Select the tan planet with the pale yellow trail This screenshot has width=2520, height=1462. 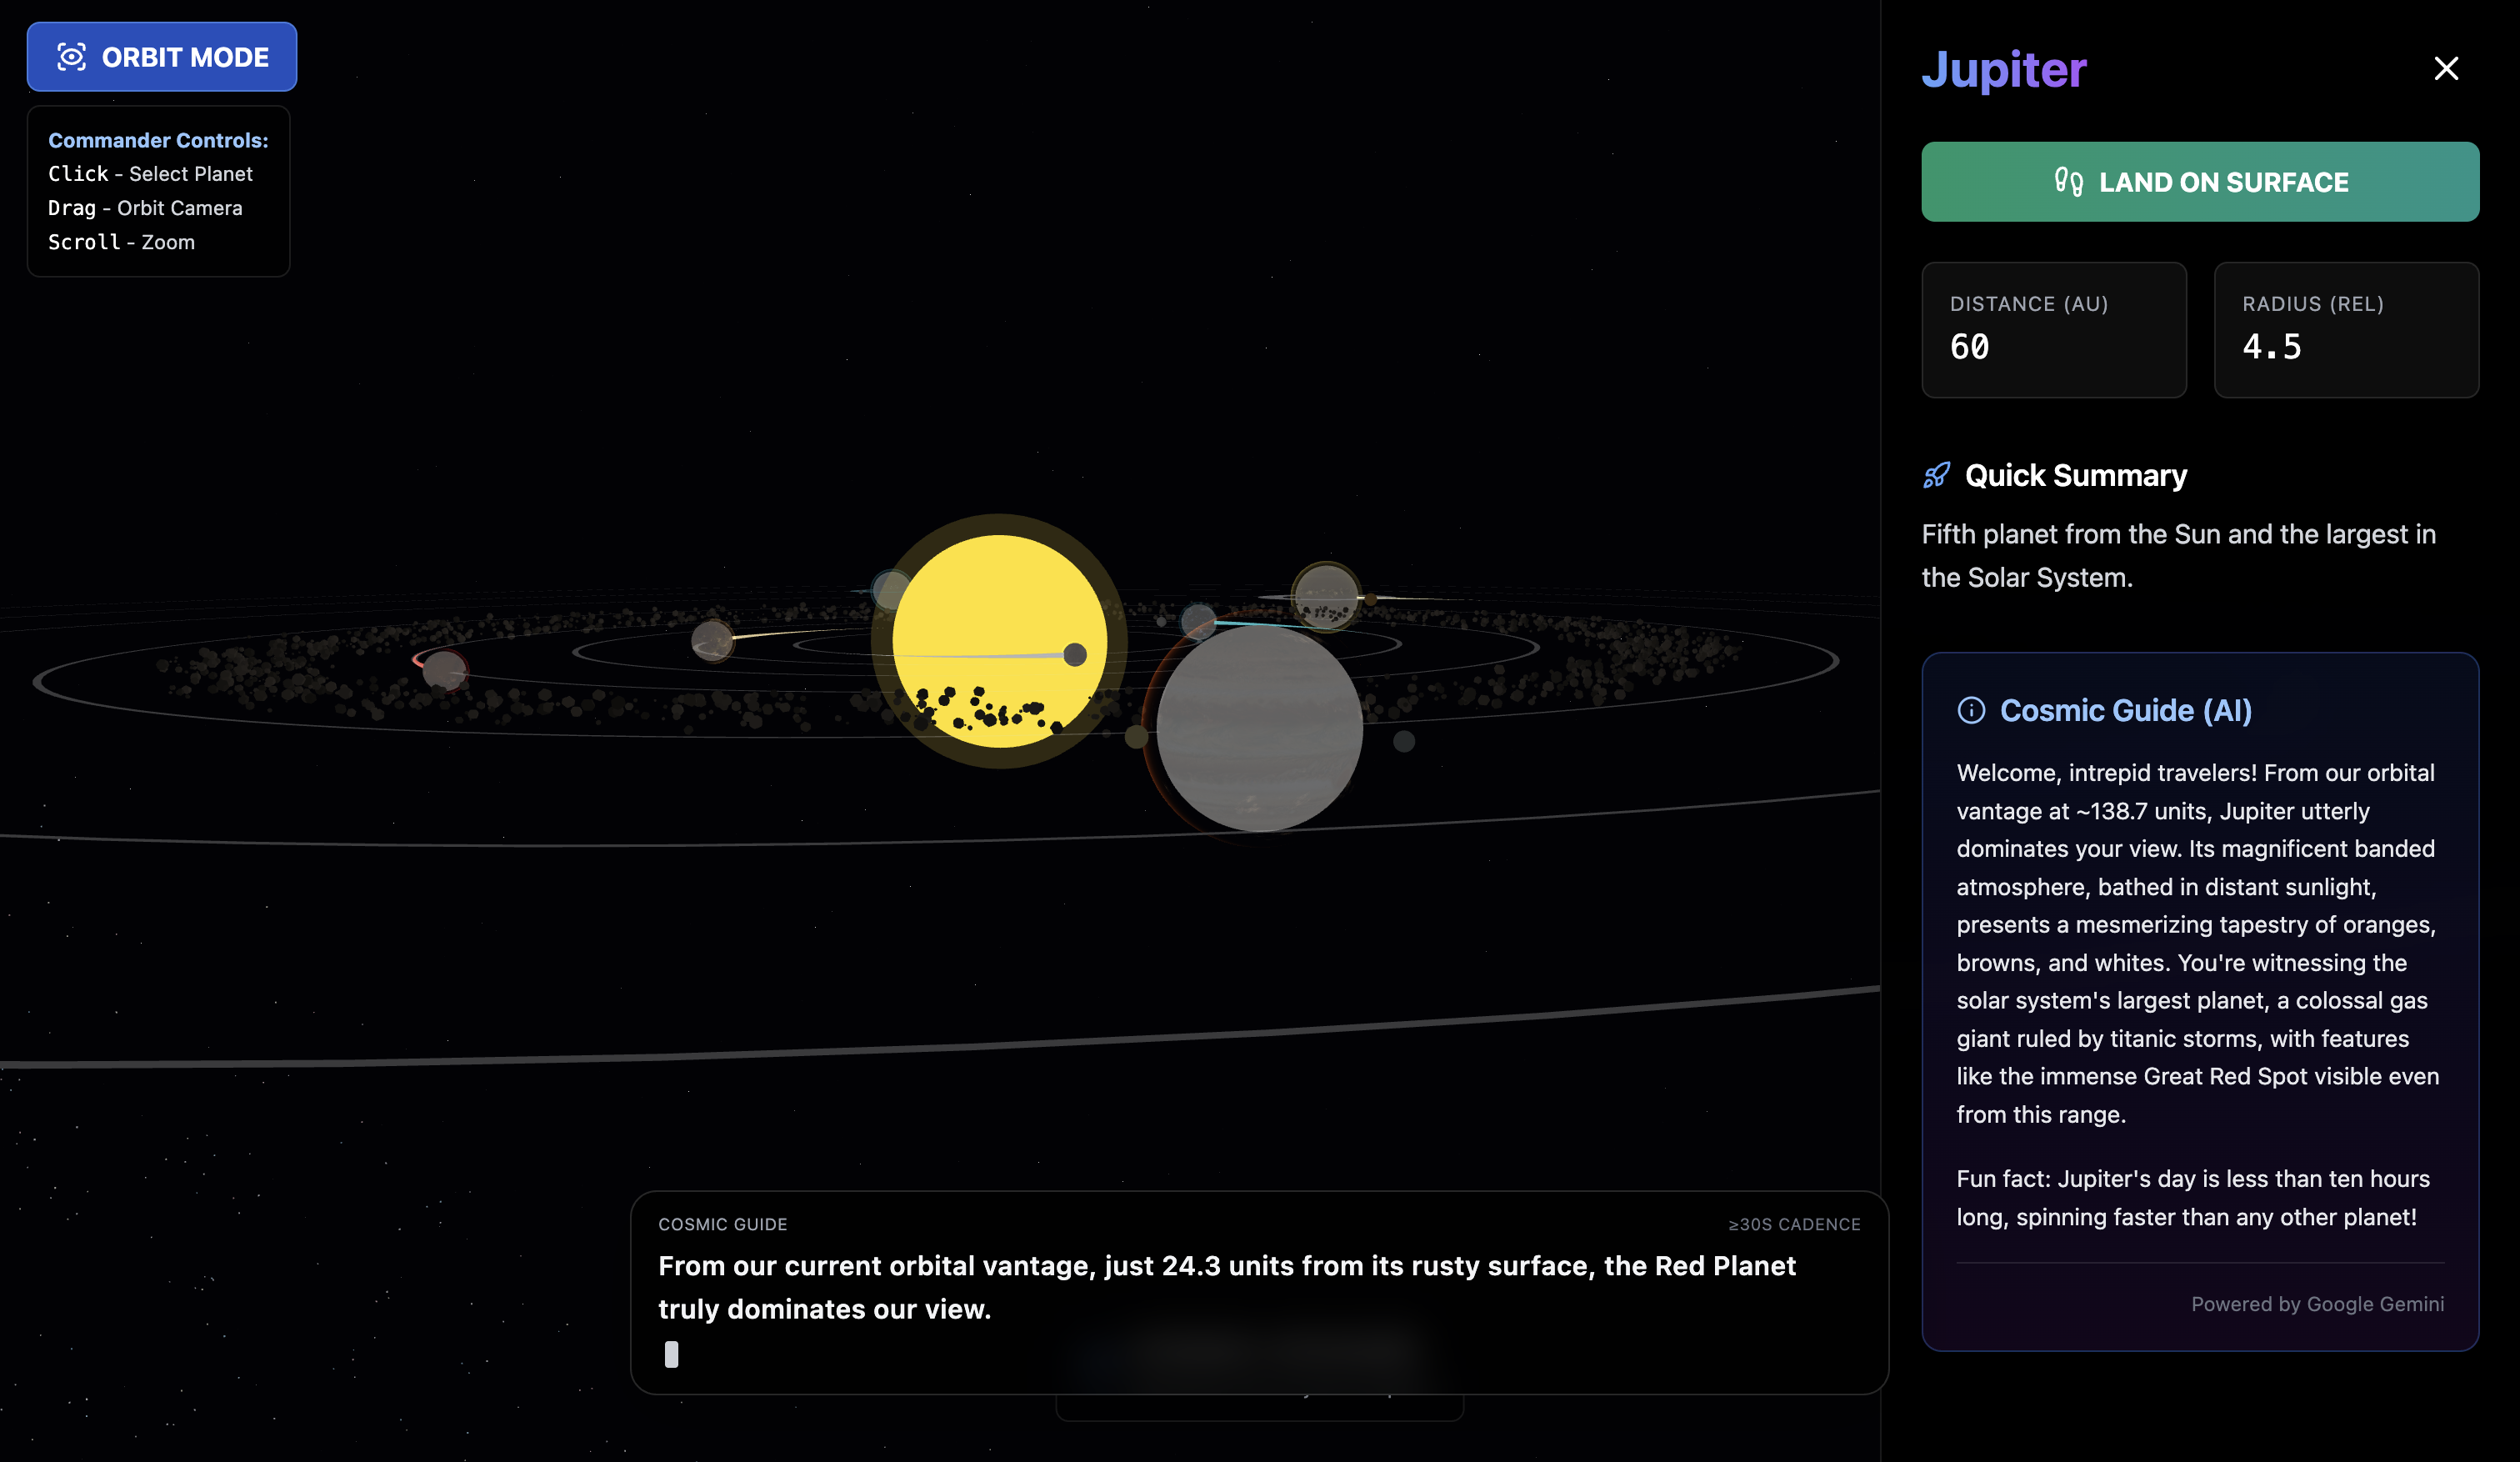tap(712, 640)
